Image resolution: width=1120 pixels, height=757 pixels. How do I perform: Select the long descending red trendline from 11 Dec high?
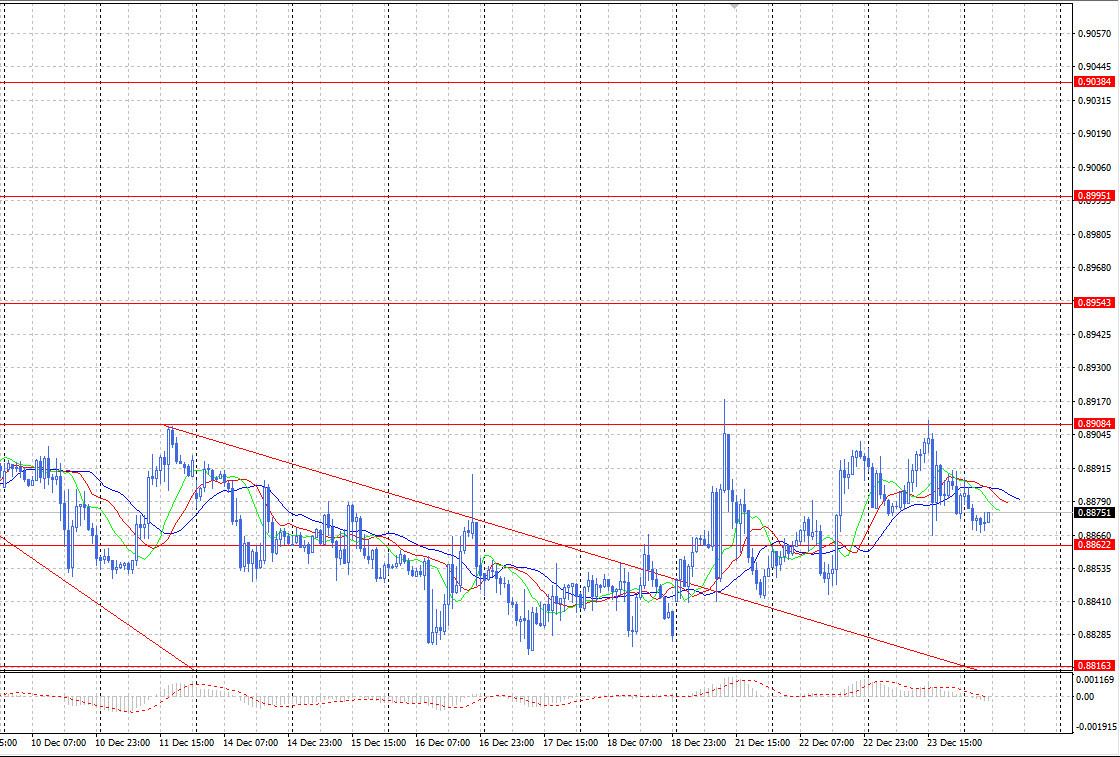pyautogui.click(x=570, y=547)
